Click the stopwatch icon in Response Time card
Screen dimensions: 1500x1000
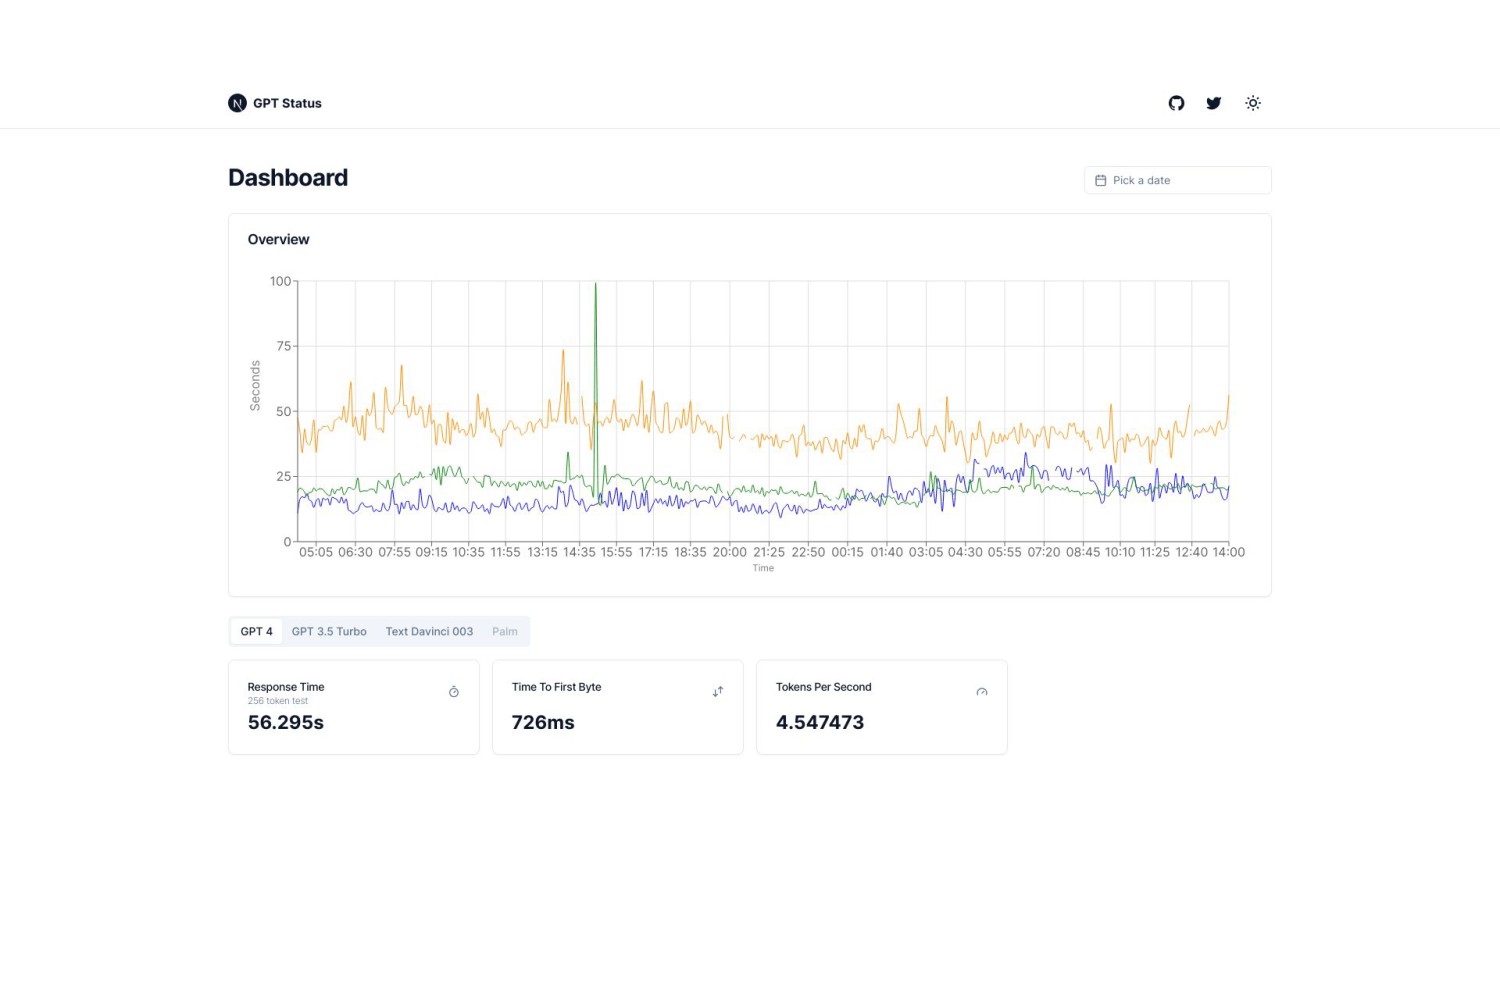tap(454, 692)
